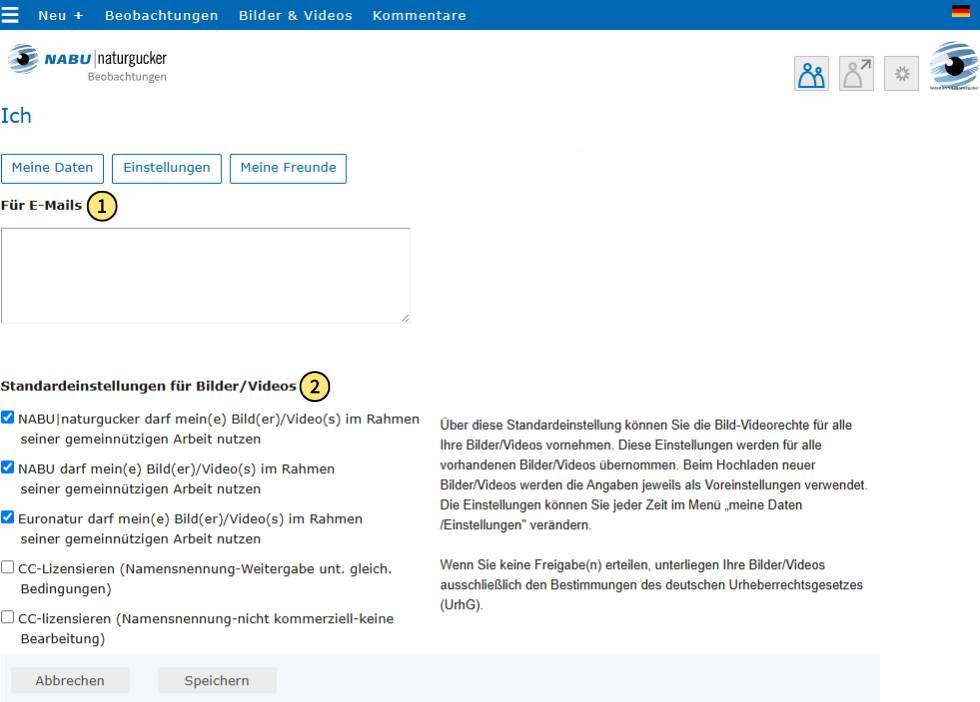Uncheck NABU darf mein(e) Bild(er) checkbox
The height and width of the screenshot is (702, 980).
(x=8, y=468)
